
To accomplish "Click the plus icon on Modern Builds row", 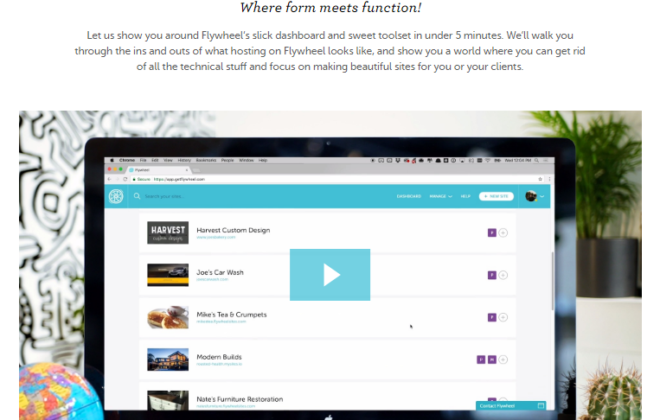I will 503,359.
